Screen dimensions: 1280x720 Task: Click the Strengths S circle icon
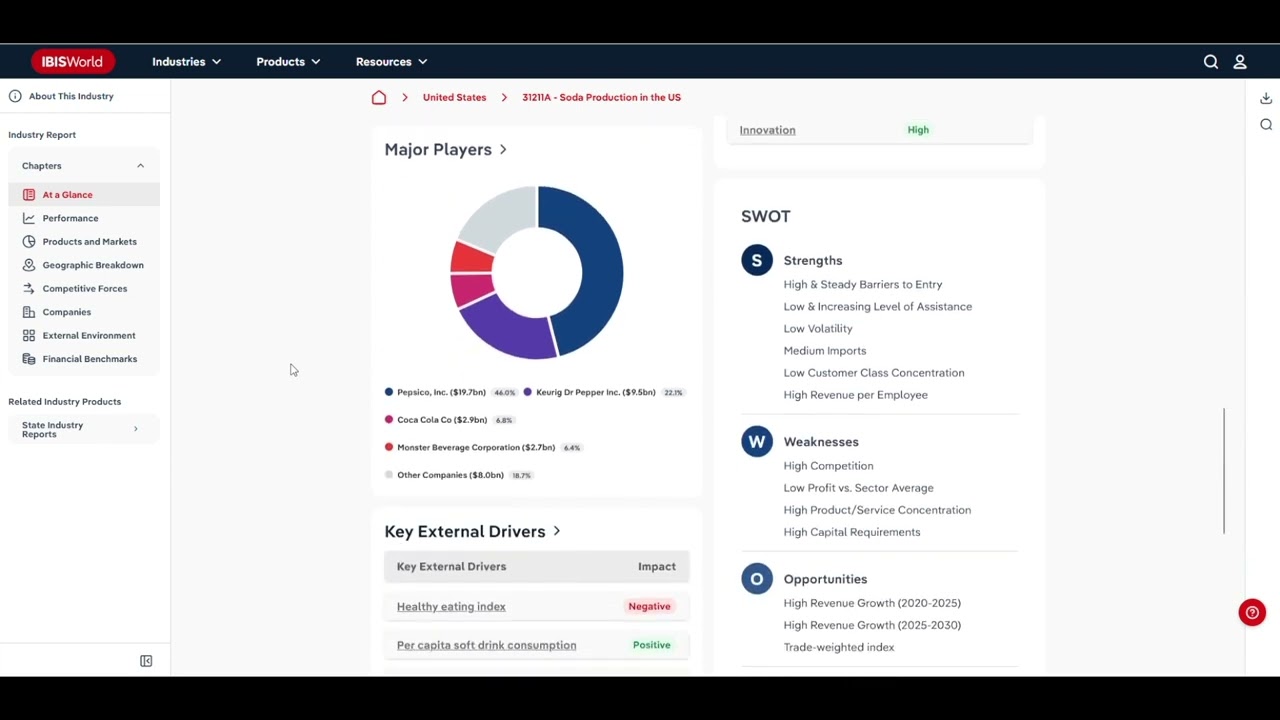click(757, 260)
